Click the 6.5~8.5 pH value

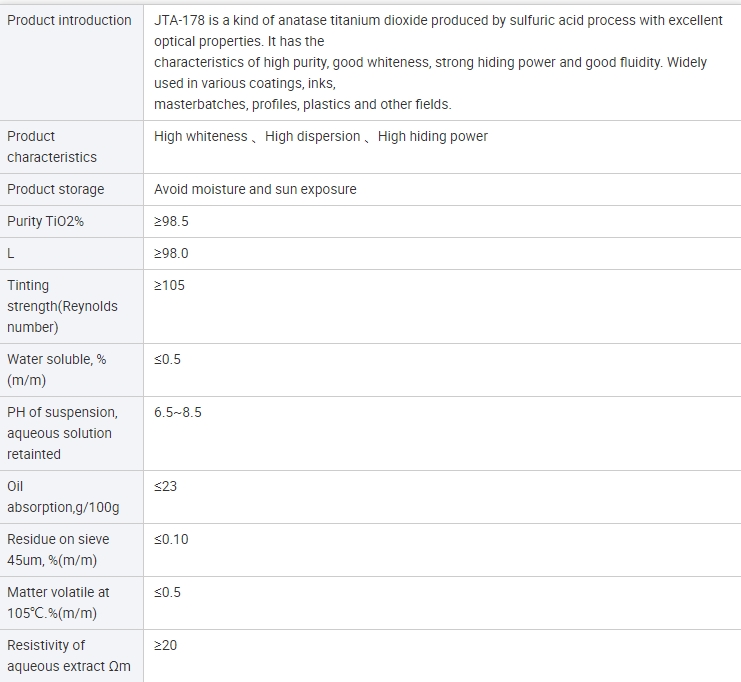(x=178, y=412)
